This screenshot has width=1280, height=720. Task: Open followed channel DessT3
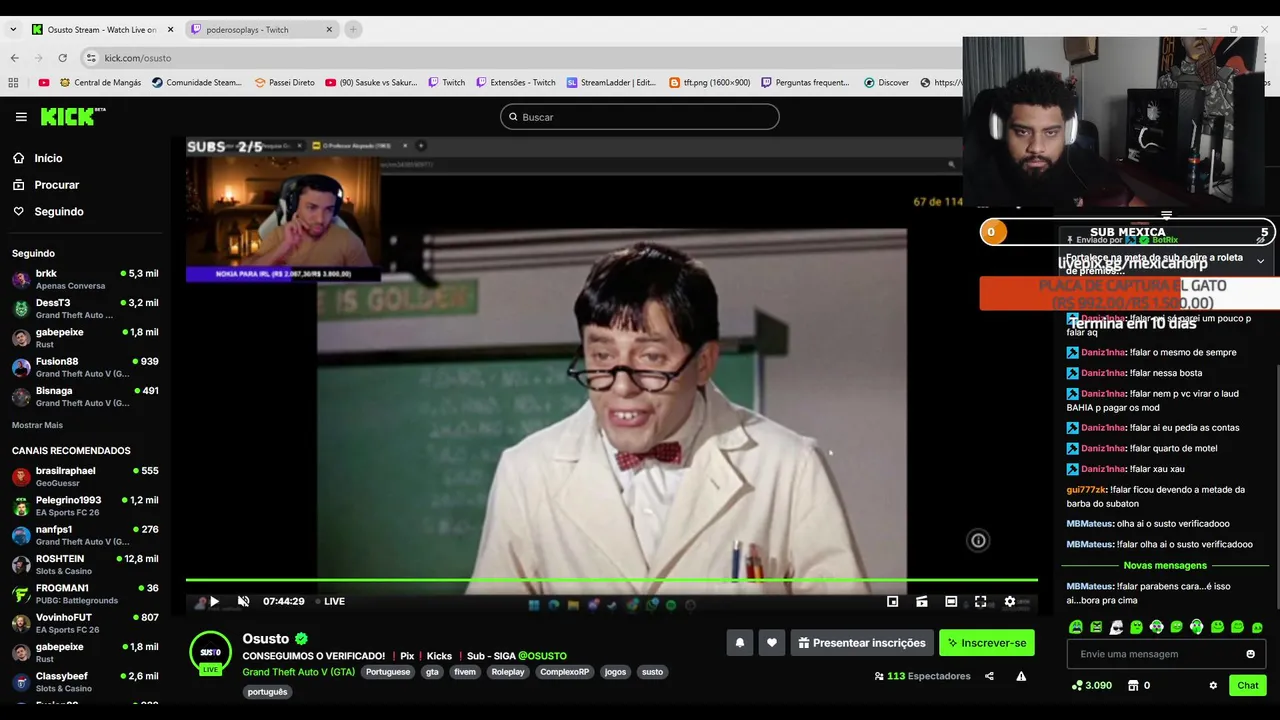click(x=85, y=308)
